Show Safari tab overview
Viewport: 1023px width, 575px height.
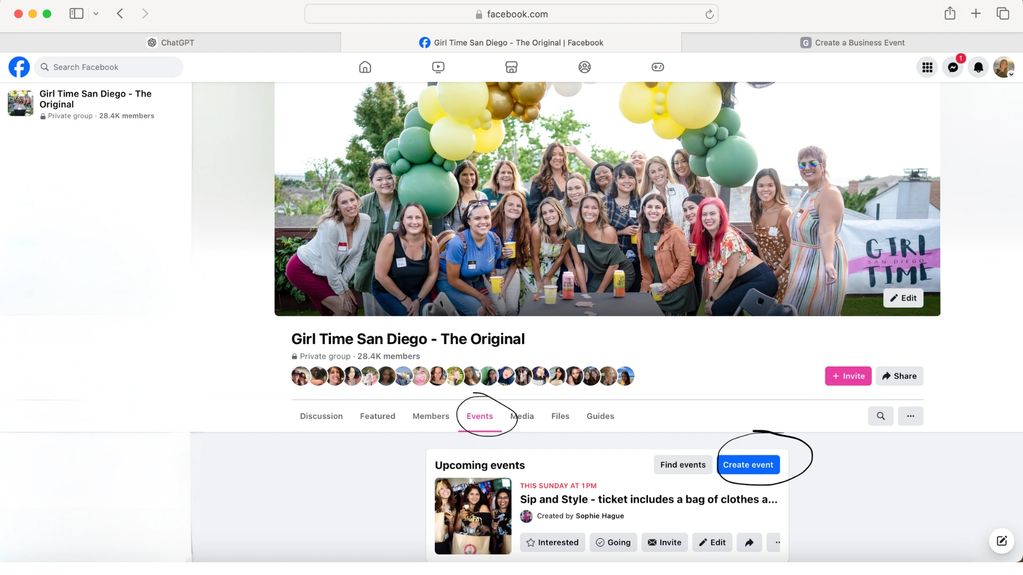tap(1003, 14)
